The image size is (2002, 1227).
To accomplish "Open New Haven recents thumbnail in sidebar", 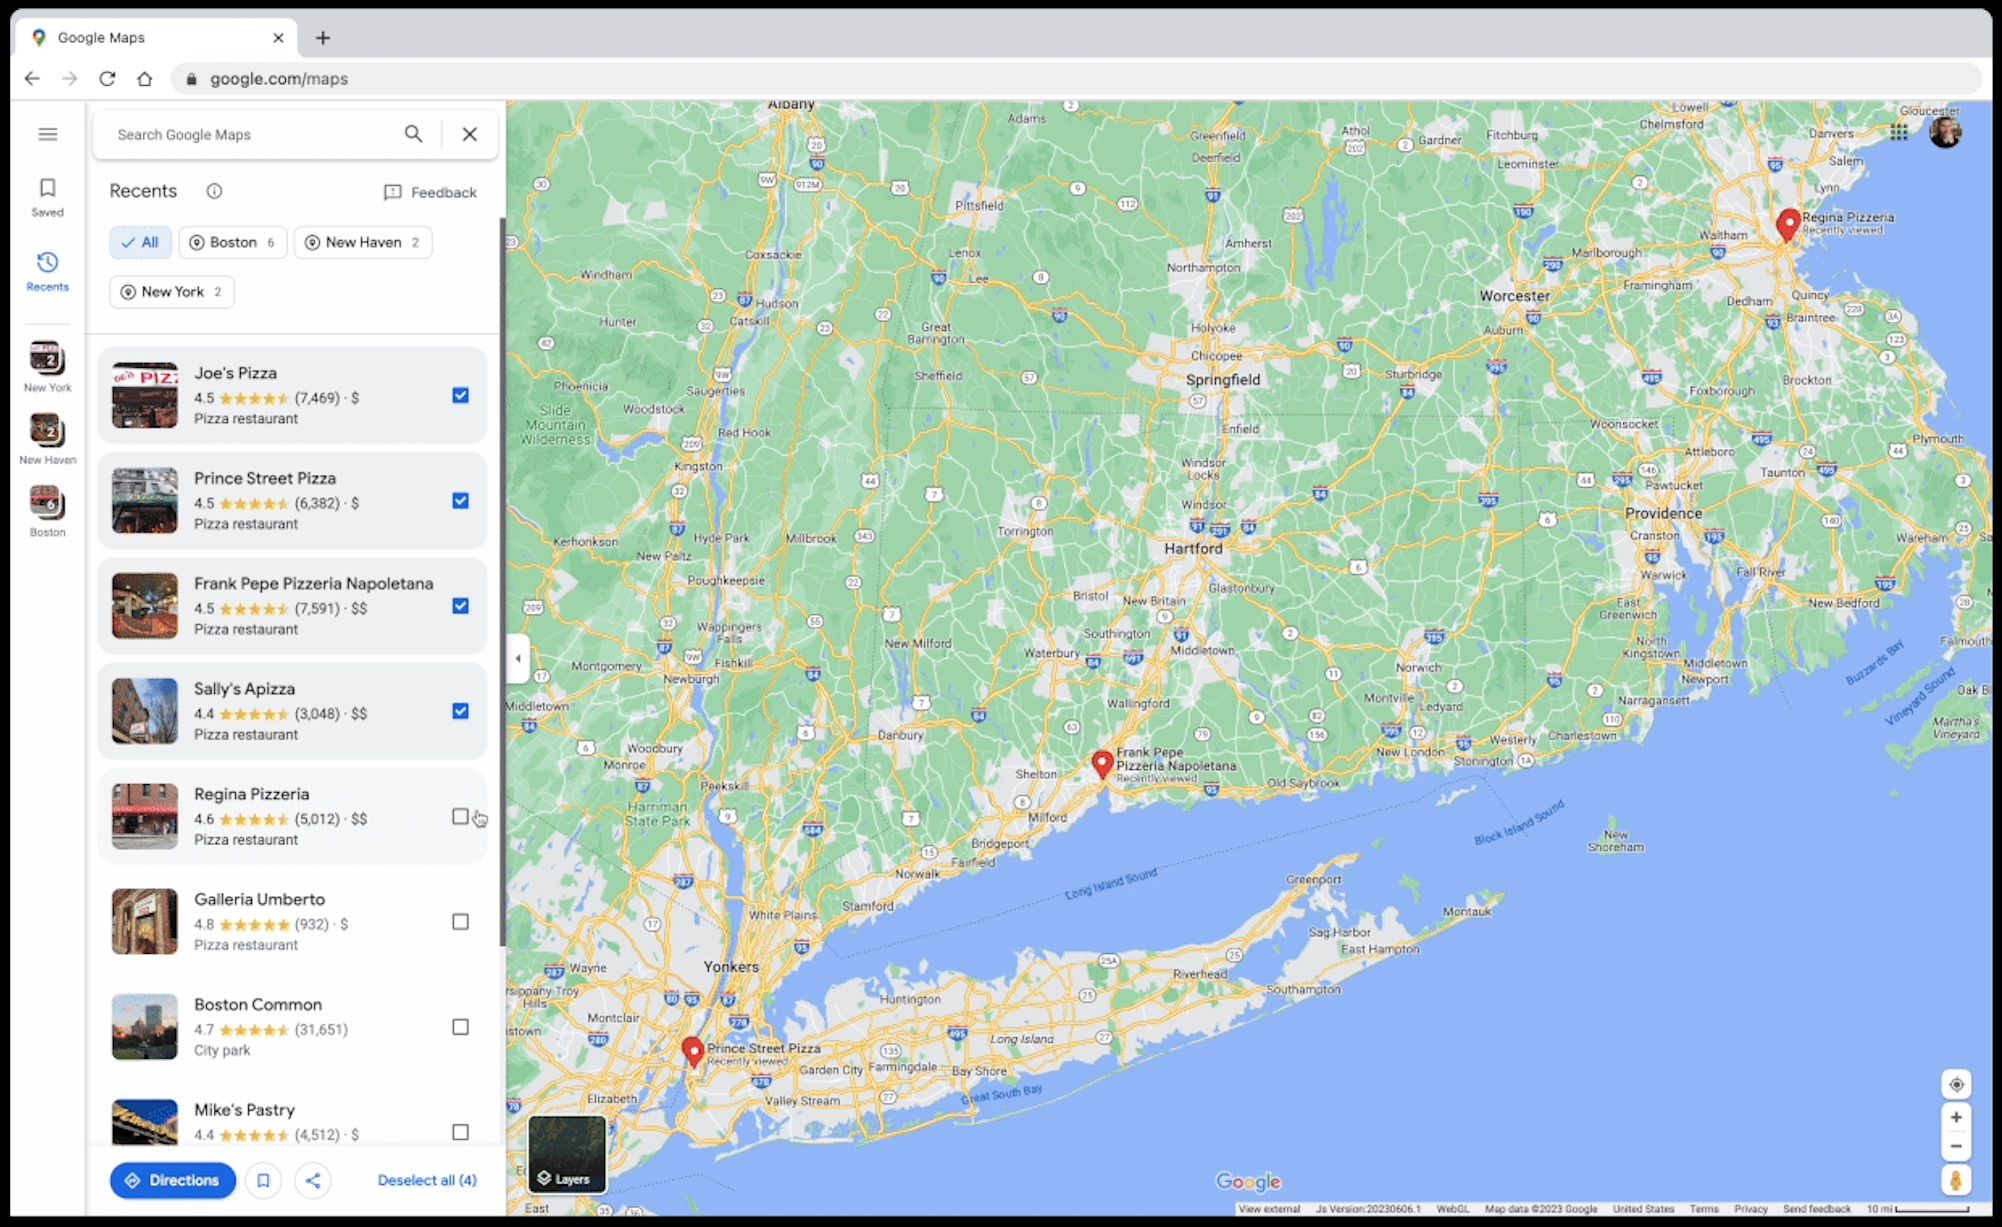I will [x=47, y=440].
